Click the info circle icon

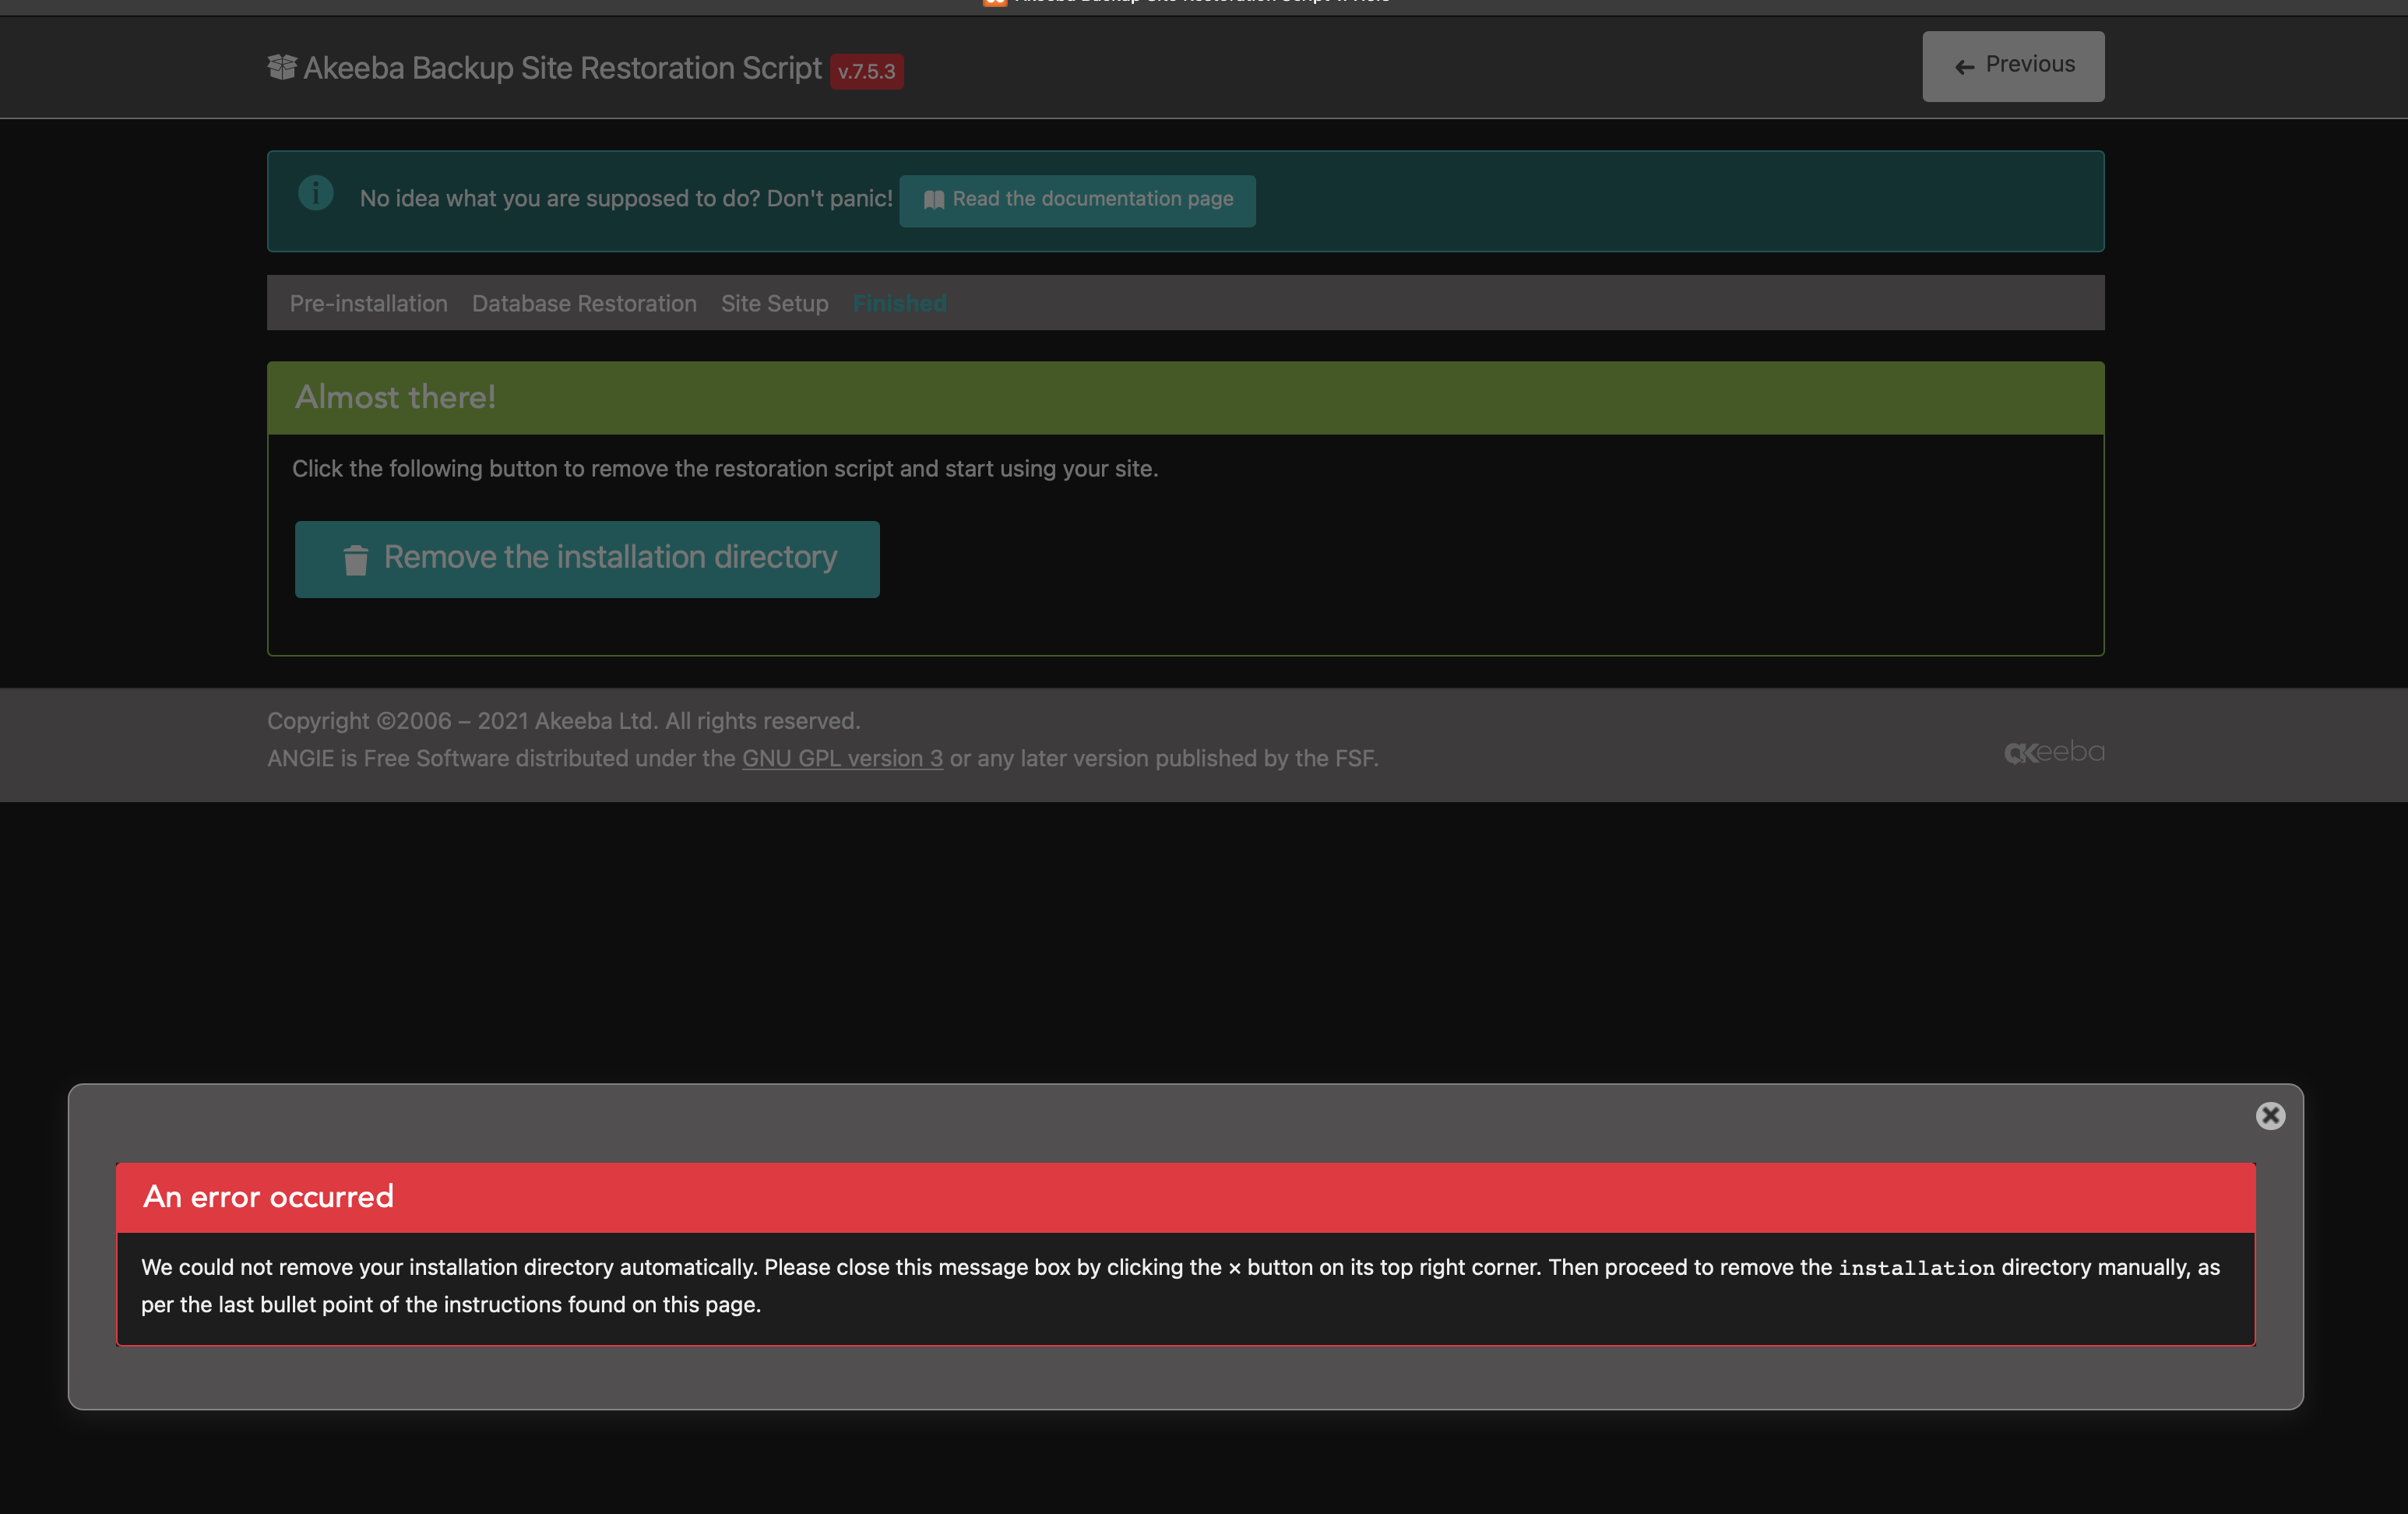pyautogui.click(x=316, y=192)
